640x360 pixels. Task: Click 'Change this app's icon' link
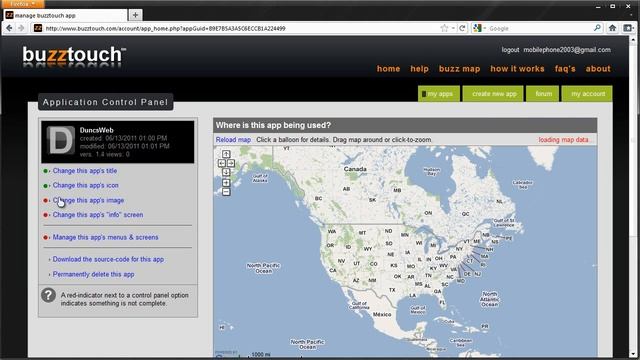[85, 185]
